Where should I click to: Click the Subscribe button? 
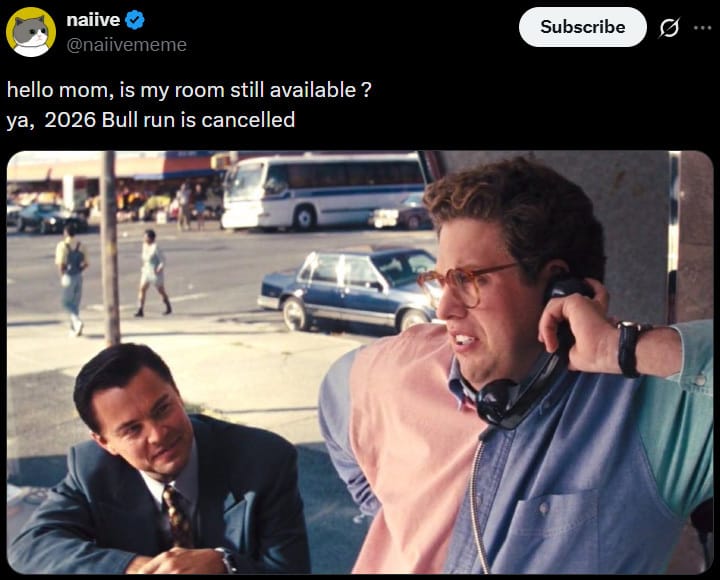pyautogui.click(x=582, y=27)
